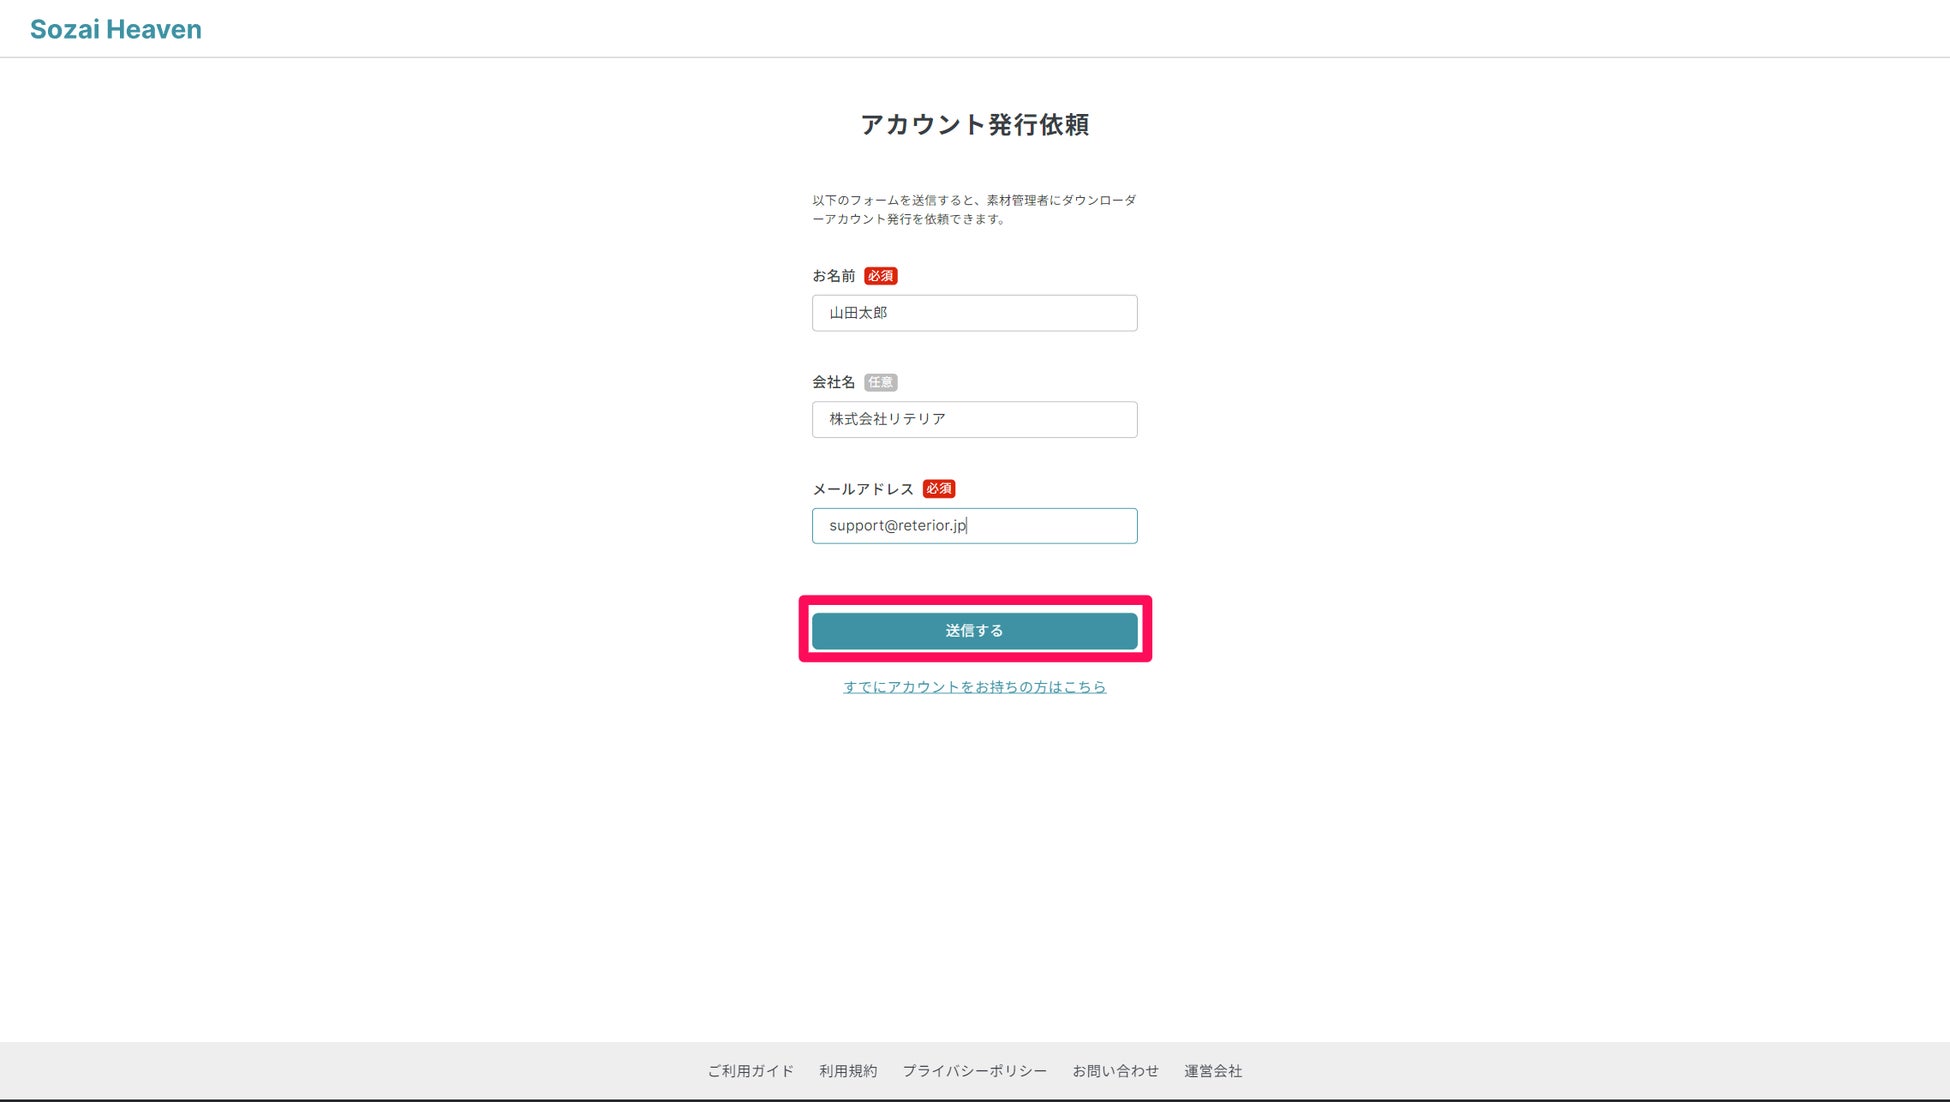Go to お問い合わせ footer link
Viewport: 1950px width, 1102px height.
[x=1115, y=1071]
